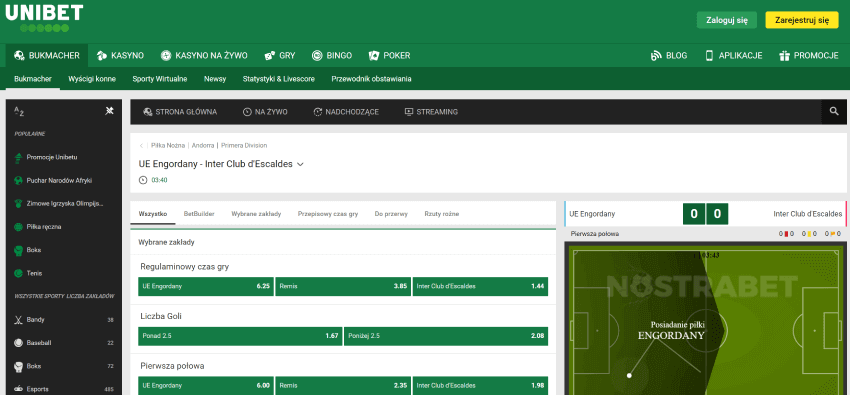Click the Bukmacher football icon
Screen dimensions: 850x395
(19, 55)
